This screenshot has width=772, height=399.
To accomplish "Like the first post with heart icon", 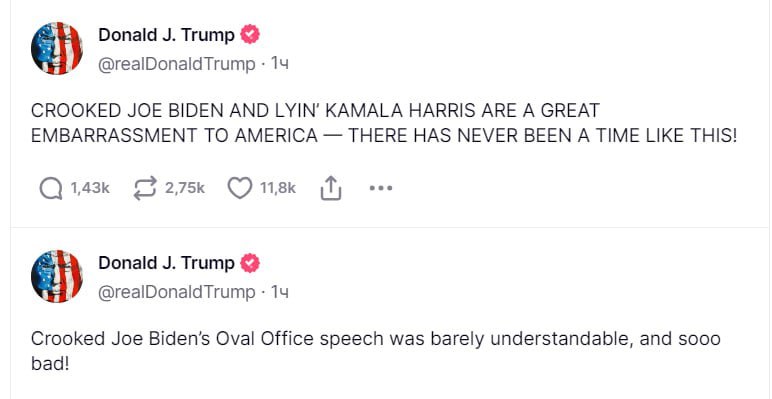I will coord(240,189).
